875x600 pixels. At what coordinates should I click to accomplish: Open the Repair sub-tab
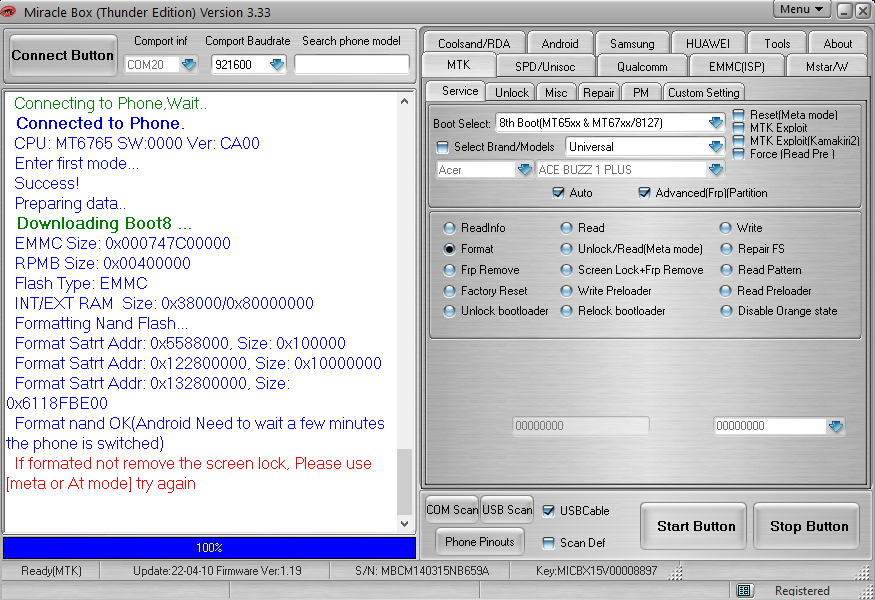[x=598, y=92]
